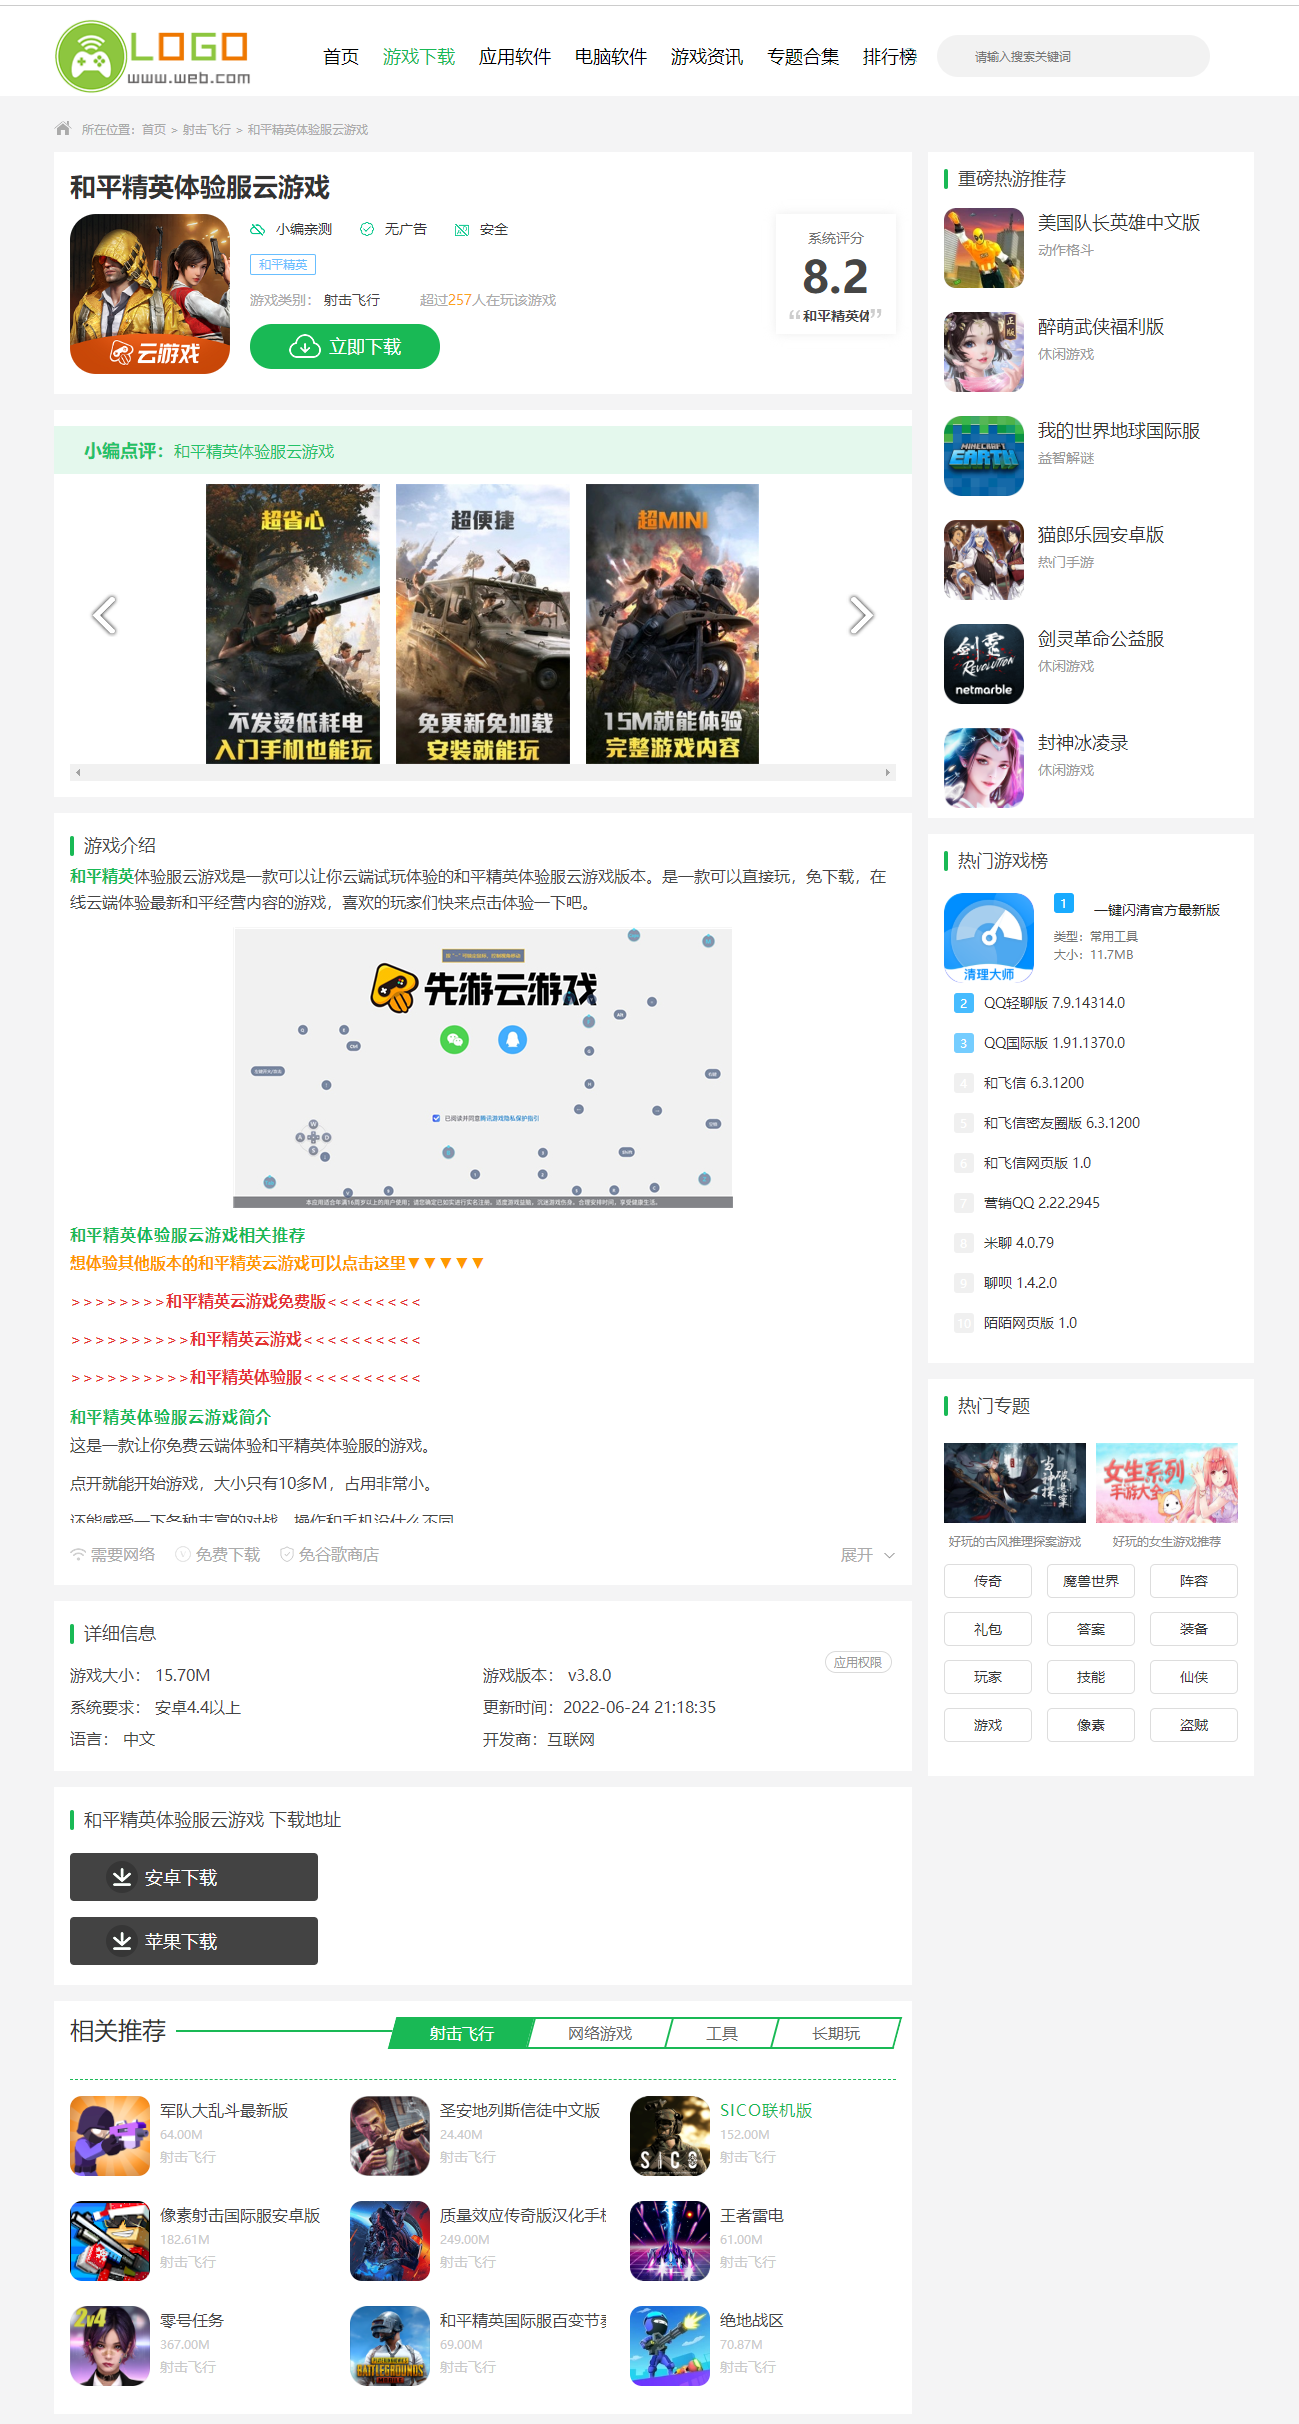The height and width of the screenshot is (2424, 1299).
Task: Open 专题合集 navigation item
Action: point(803,57)
